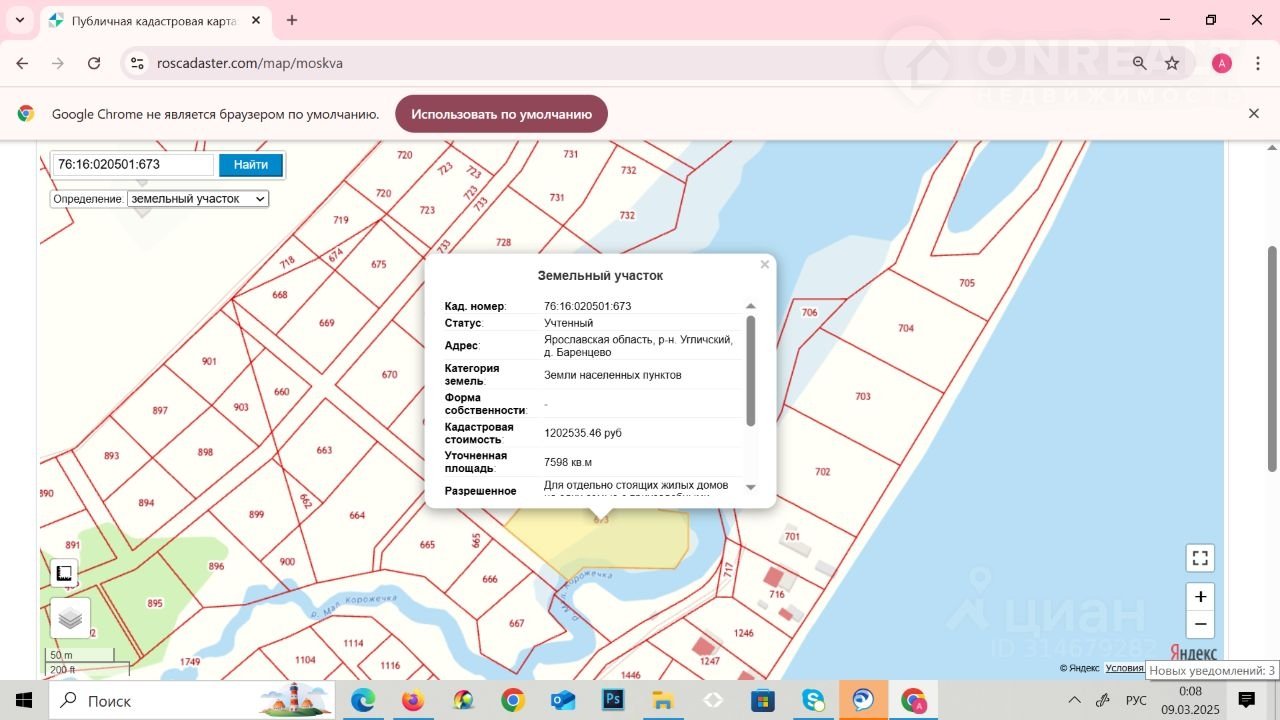Open a new browser tab
1280x720 pixels.
pos(292,20)
